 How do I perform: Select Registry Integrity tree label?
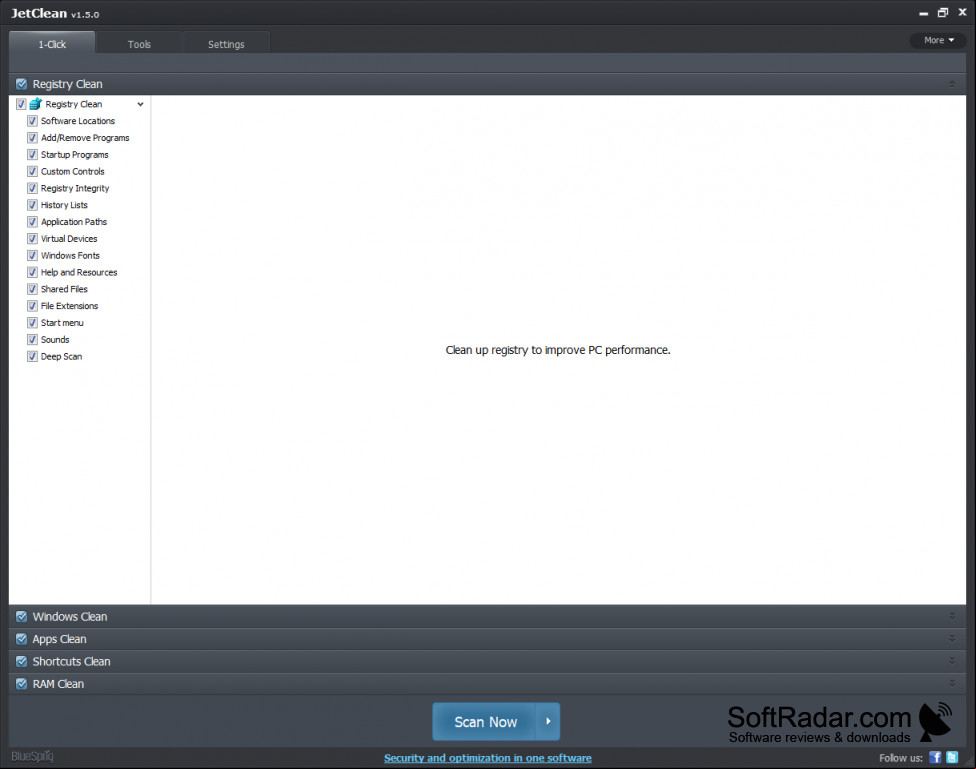tap(75, 188)
